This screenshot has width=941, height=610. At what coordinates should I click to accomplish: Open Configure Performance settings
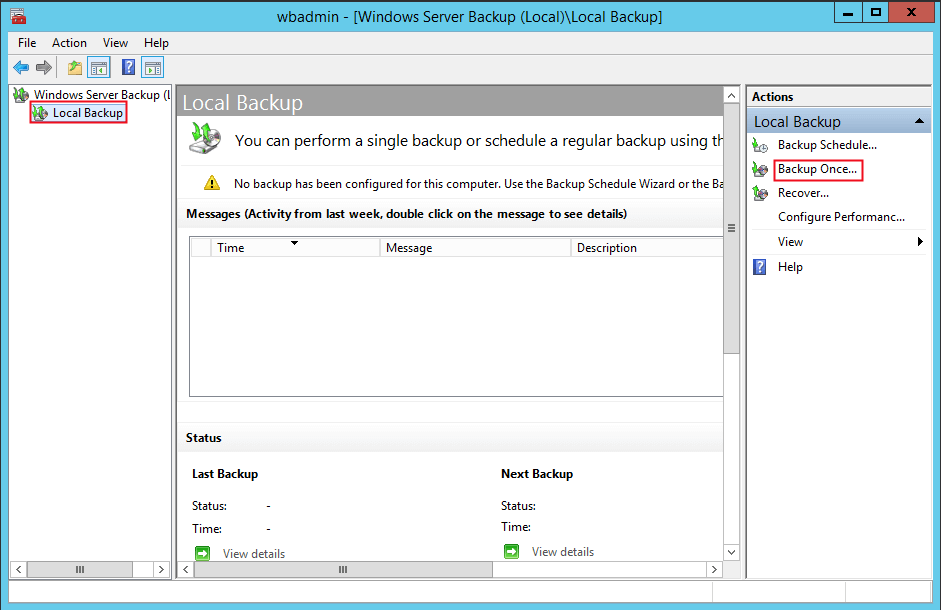(841, 217)
